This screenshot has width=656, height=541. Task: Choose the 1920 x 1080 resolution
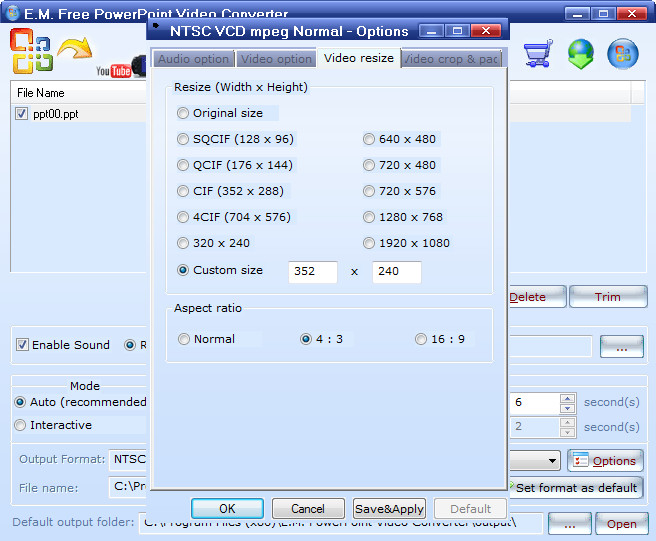(369, 243)
